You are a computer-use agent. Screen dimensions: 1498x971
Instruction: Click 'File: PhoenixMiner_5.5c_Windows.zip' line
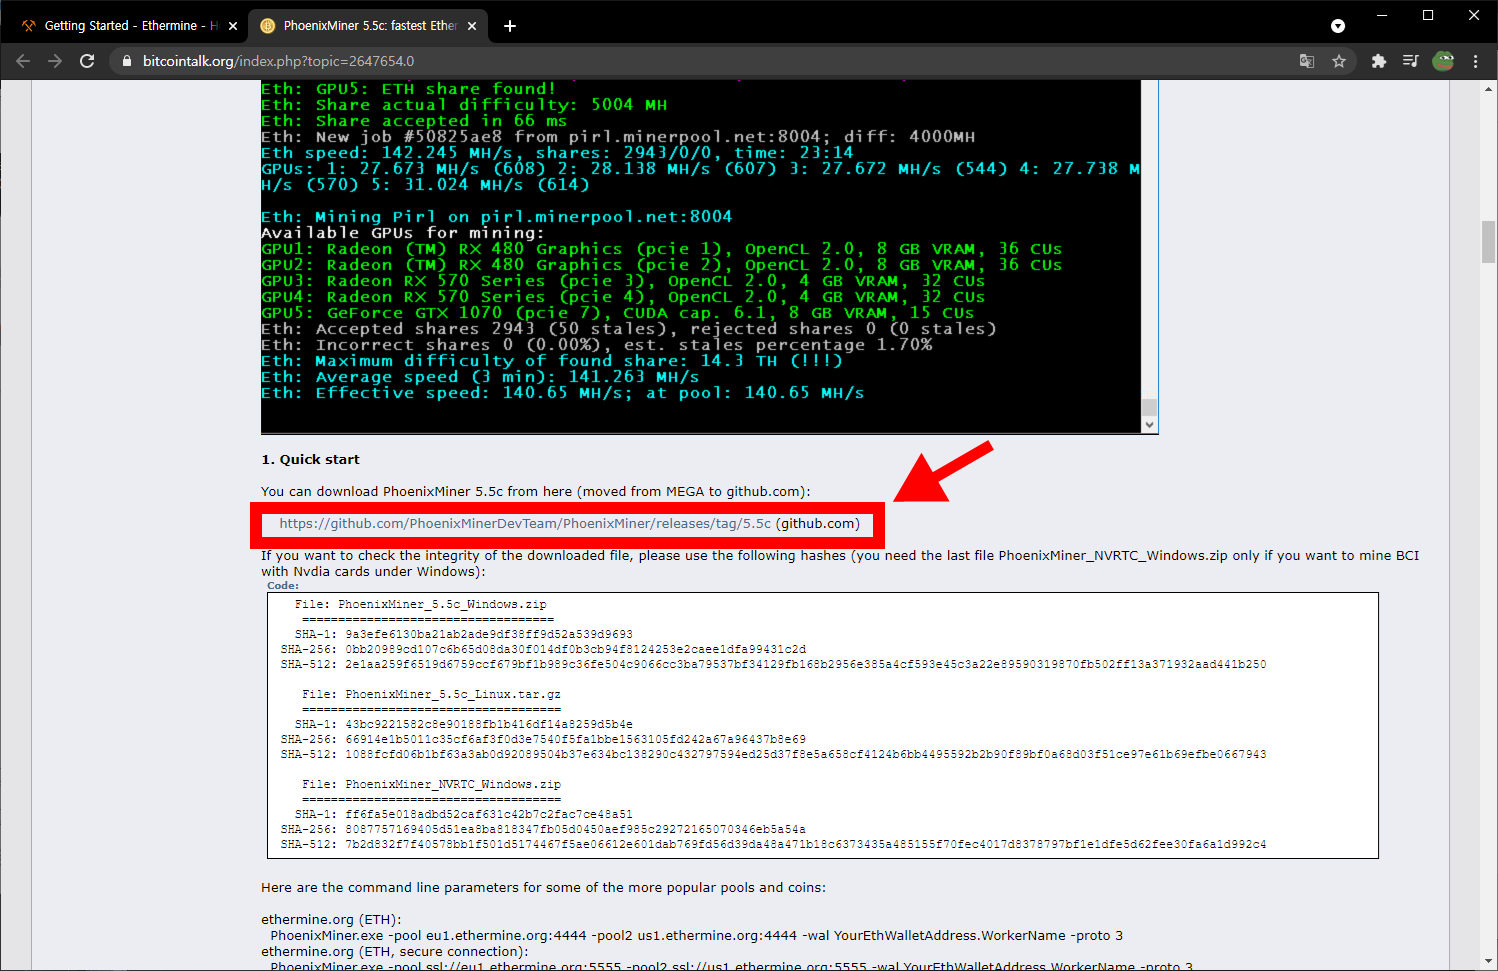[x=421, y=604]
